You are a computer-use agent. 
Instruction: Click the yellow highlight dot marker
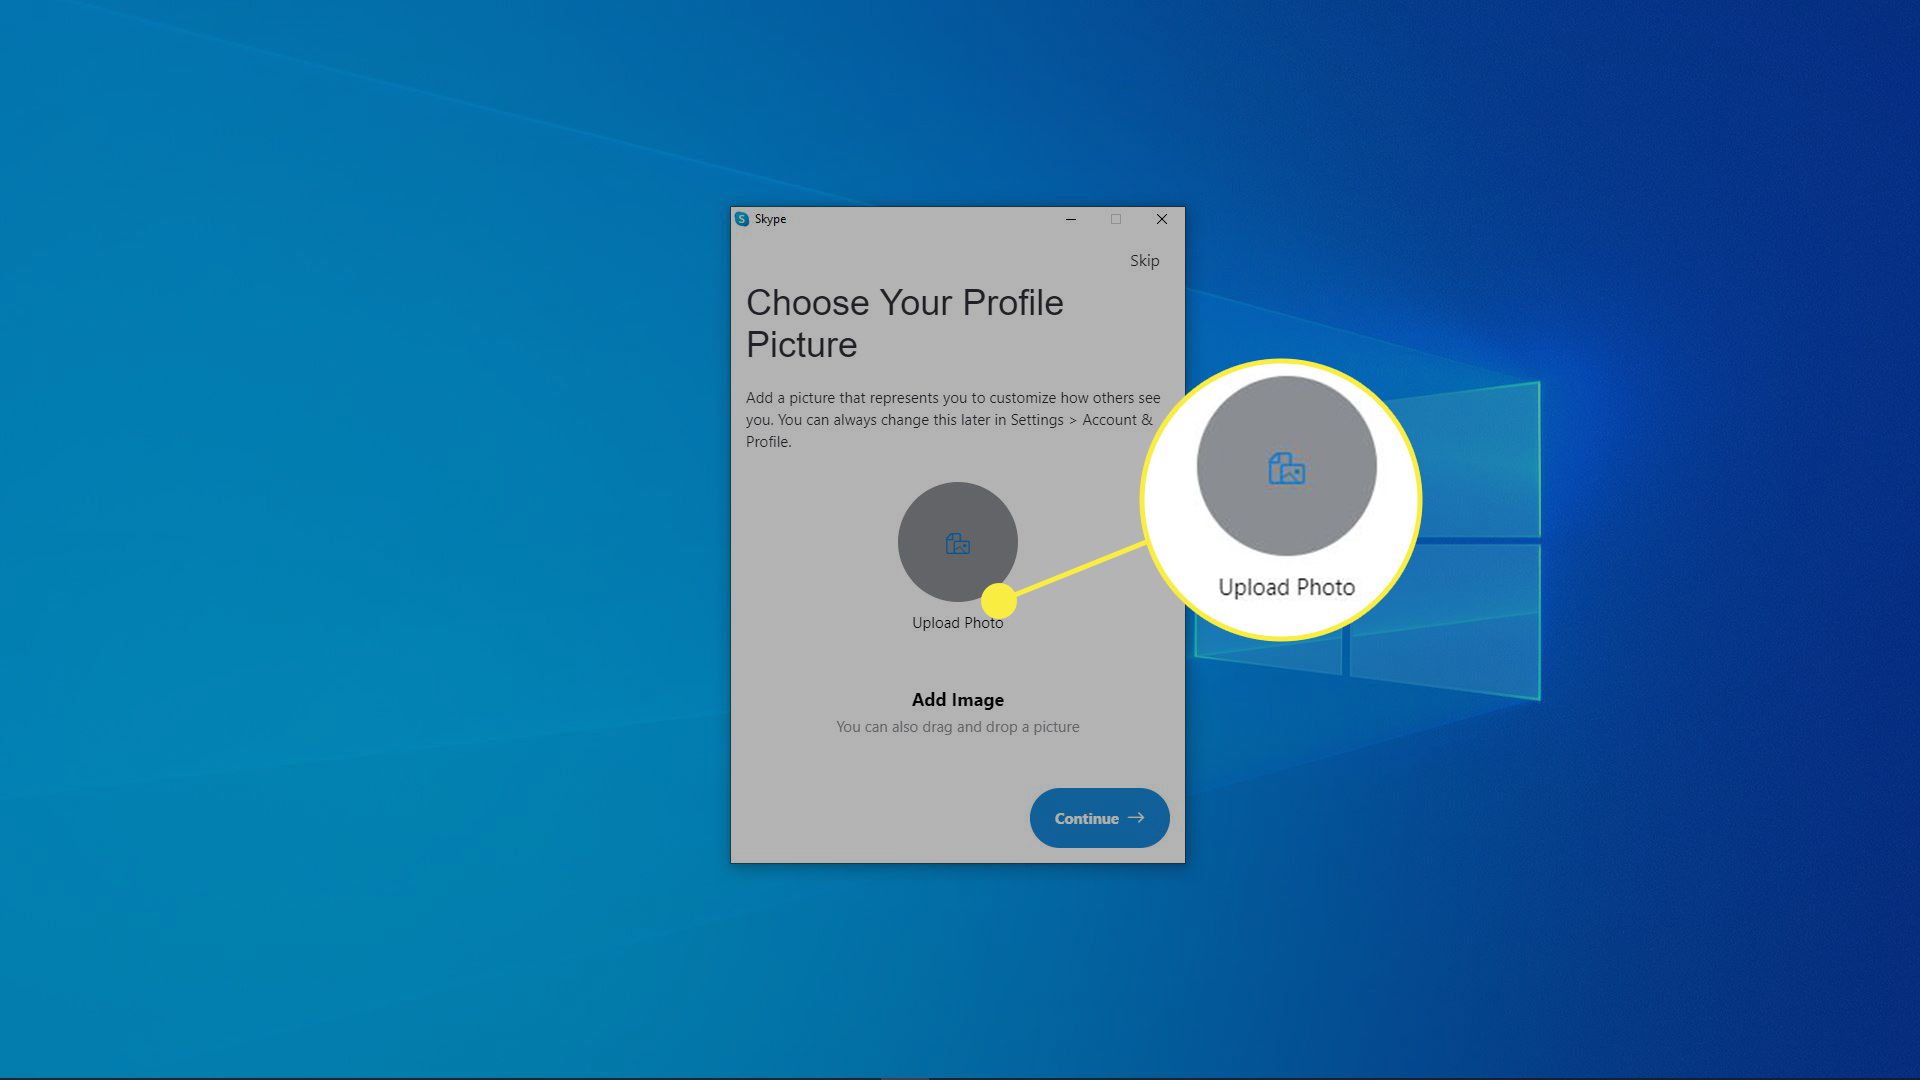pyautogui.click(x=998, y=600)
